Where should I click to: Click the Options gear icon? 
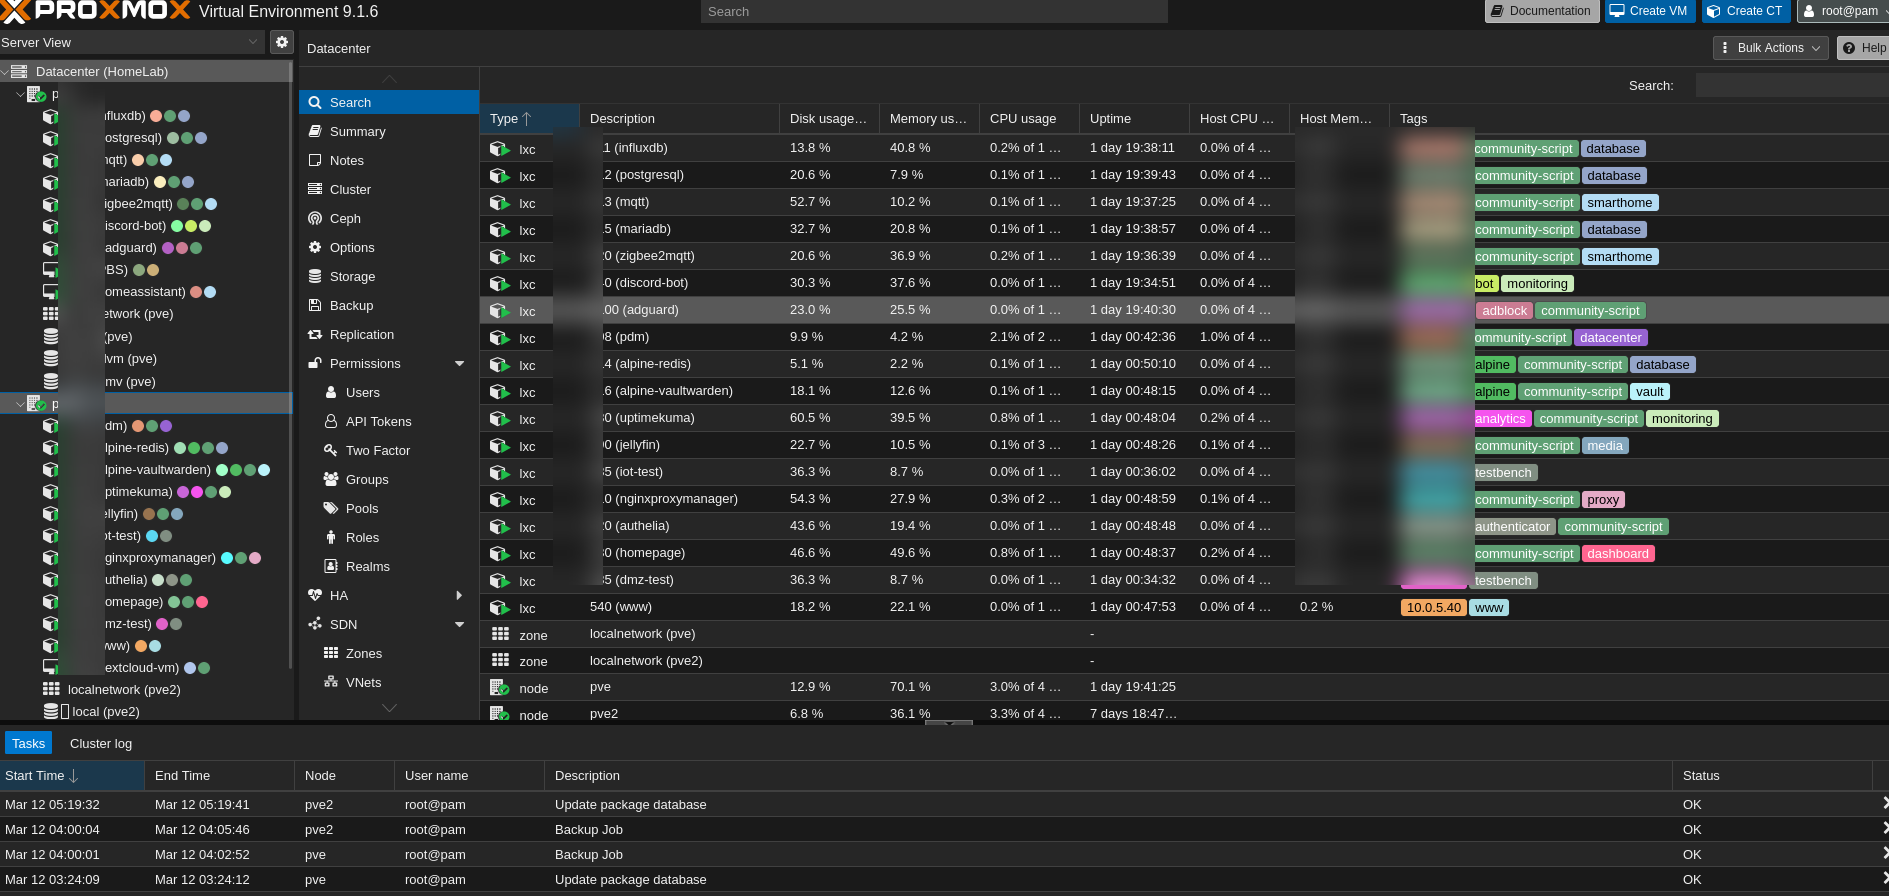(x=315, y=247)
